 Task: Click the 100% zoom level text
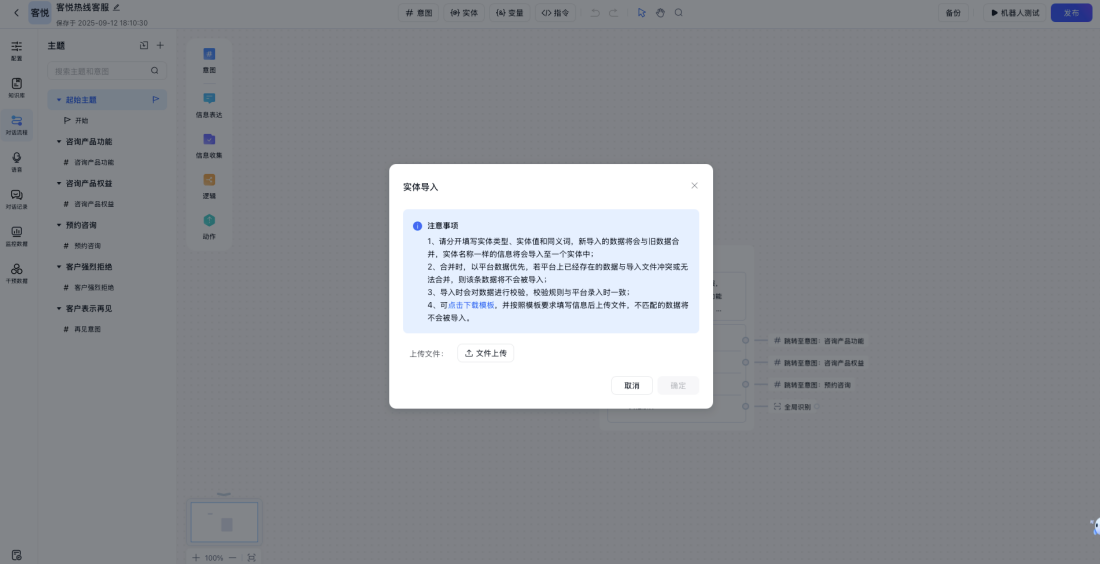pos(214,558)
